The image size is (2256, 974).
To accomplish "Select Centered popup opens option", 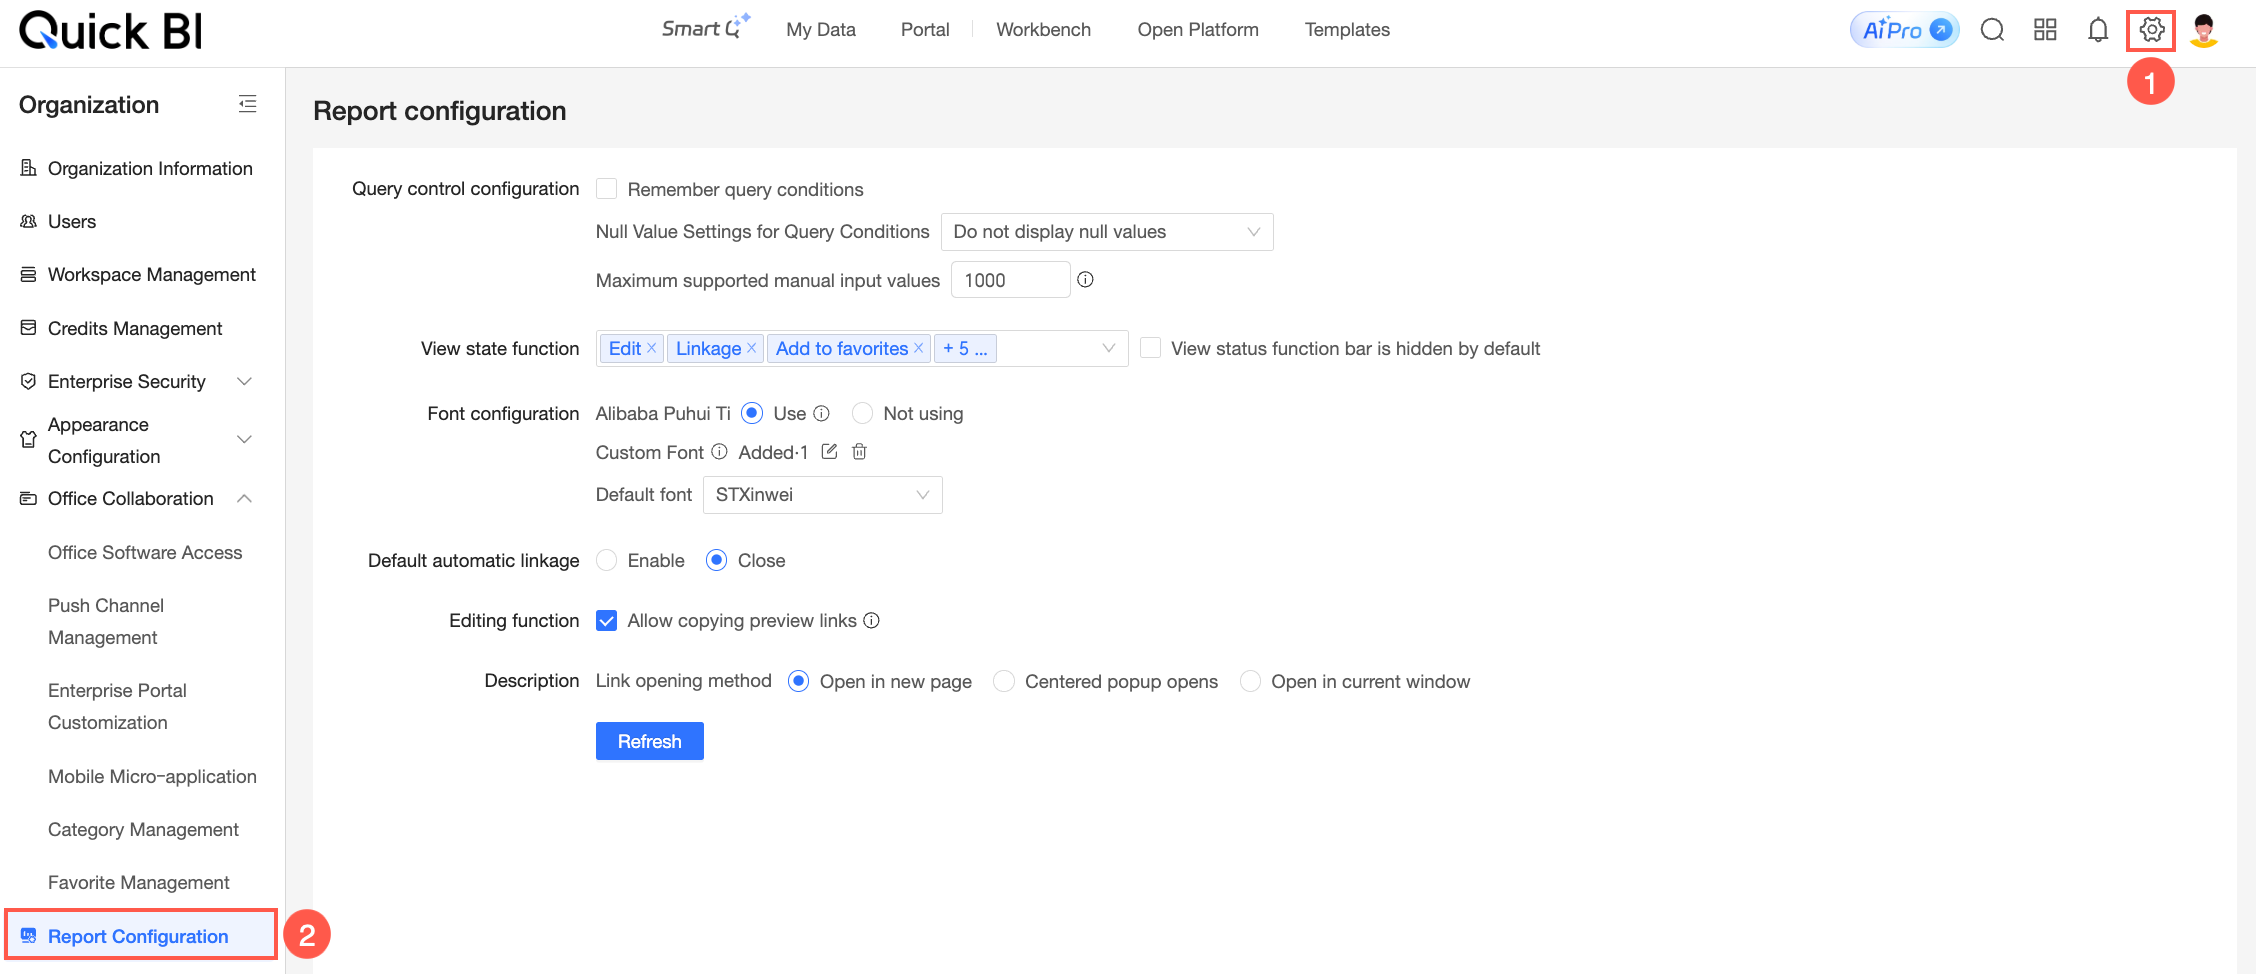I will tap(1004, 681).
